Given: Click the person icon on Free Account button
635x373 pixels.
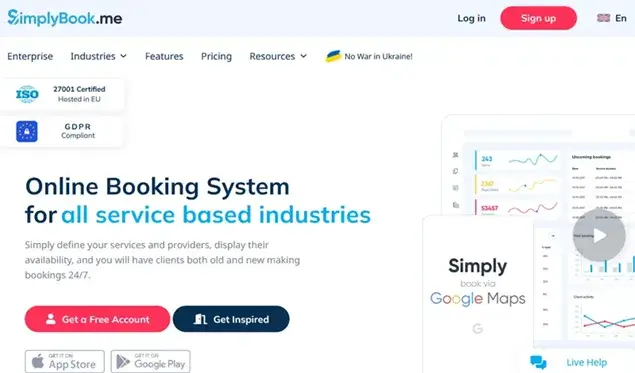Looking at the screenshot, I should click(x=51, y=319).
